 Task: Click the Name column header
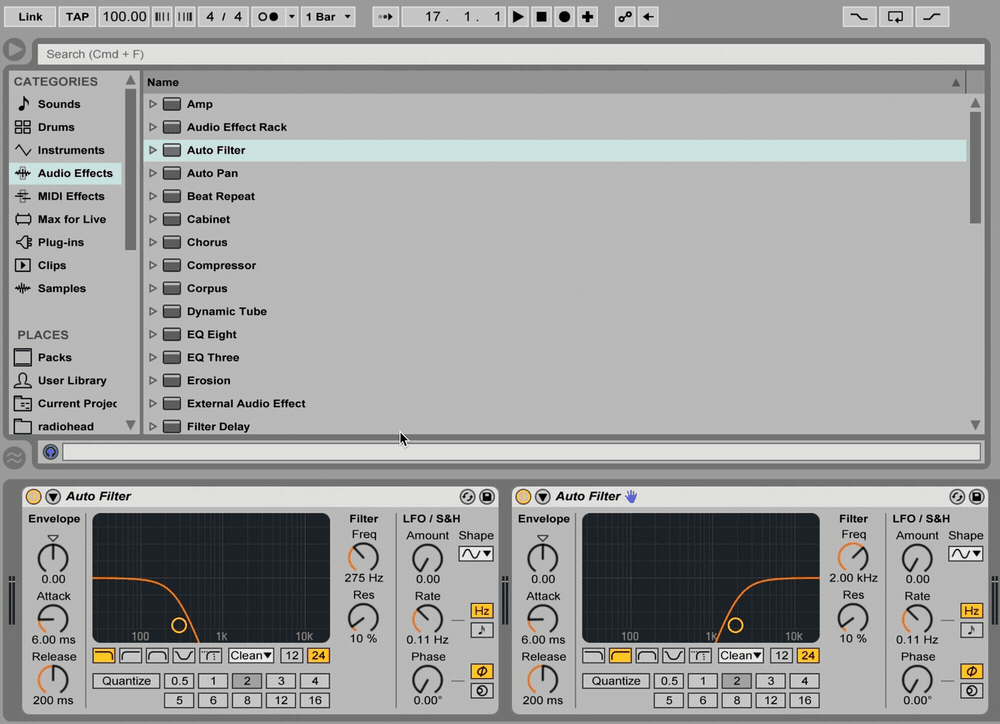(555, 82)
